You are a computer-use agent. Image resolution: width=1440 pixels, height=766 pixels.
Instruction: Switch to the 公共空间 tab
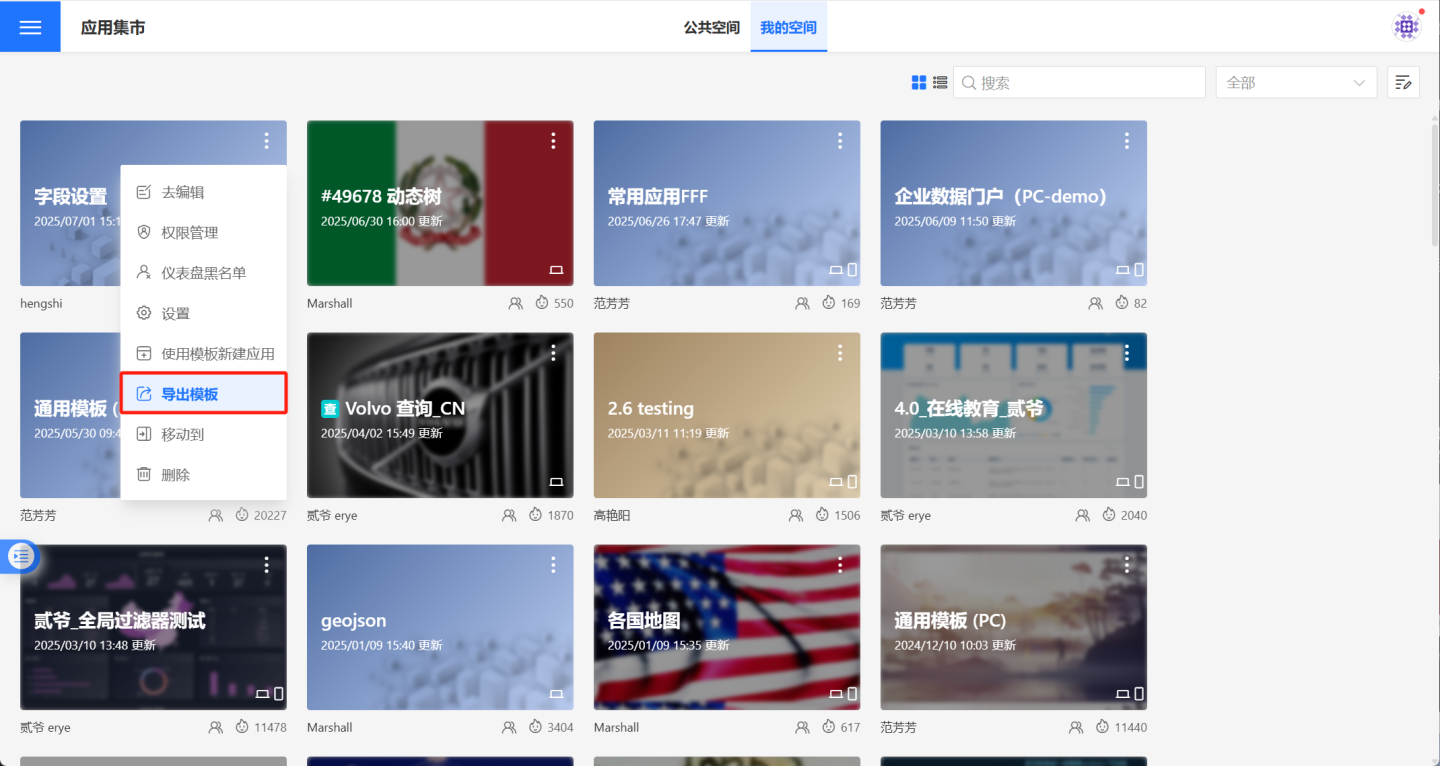coord(711,27)
